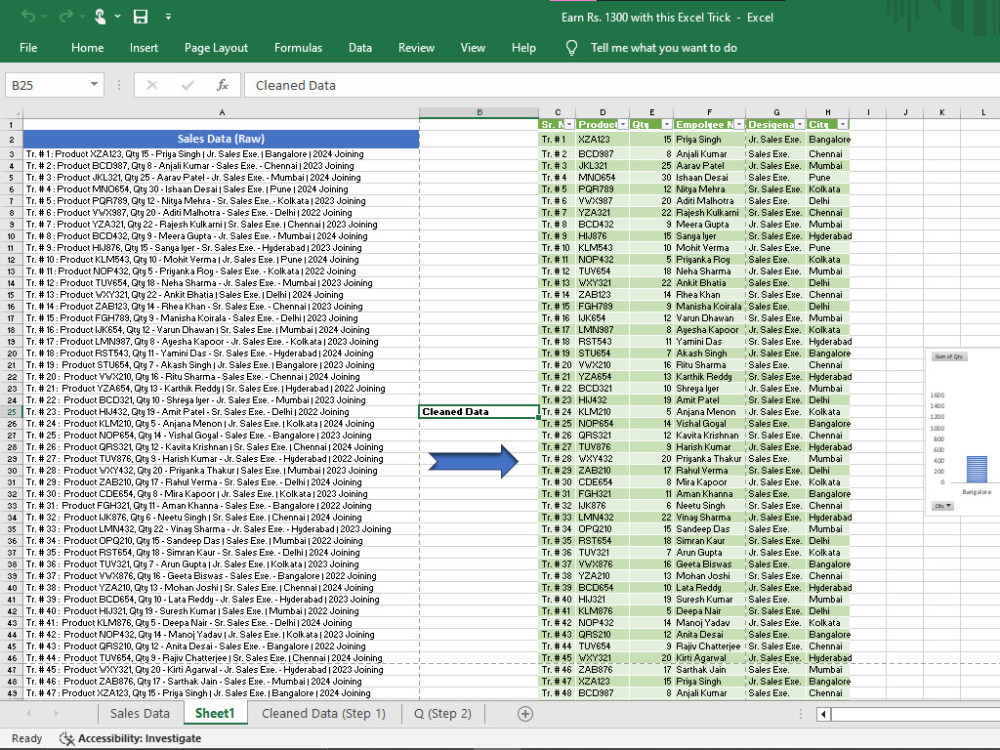This screenshot has width=1000, height=750.
Task: Click the previous sheet navigation arrow
Action: click(29, 713)
